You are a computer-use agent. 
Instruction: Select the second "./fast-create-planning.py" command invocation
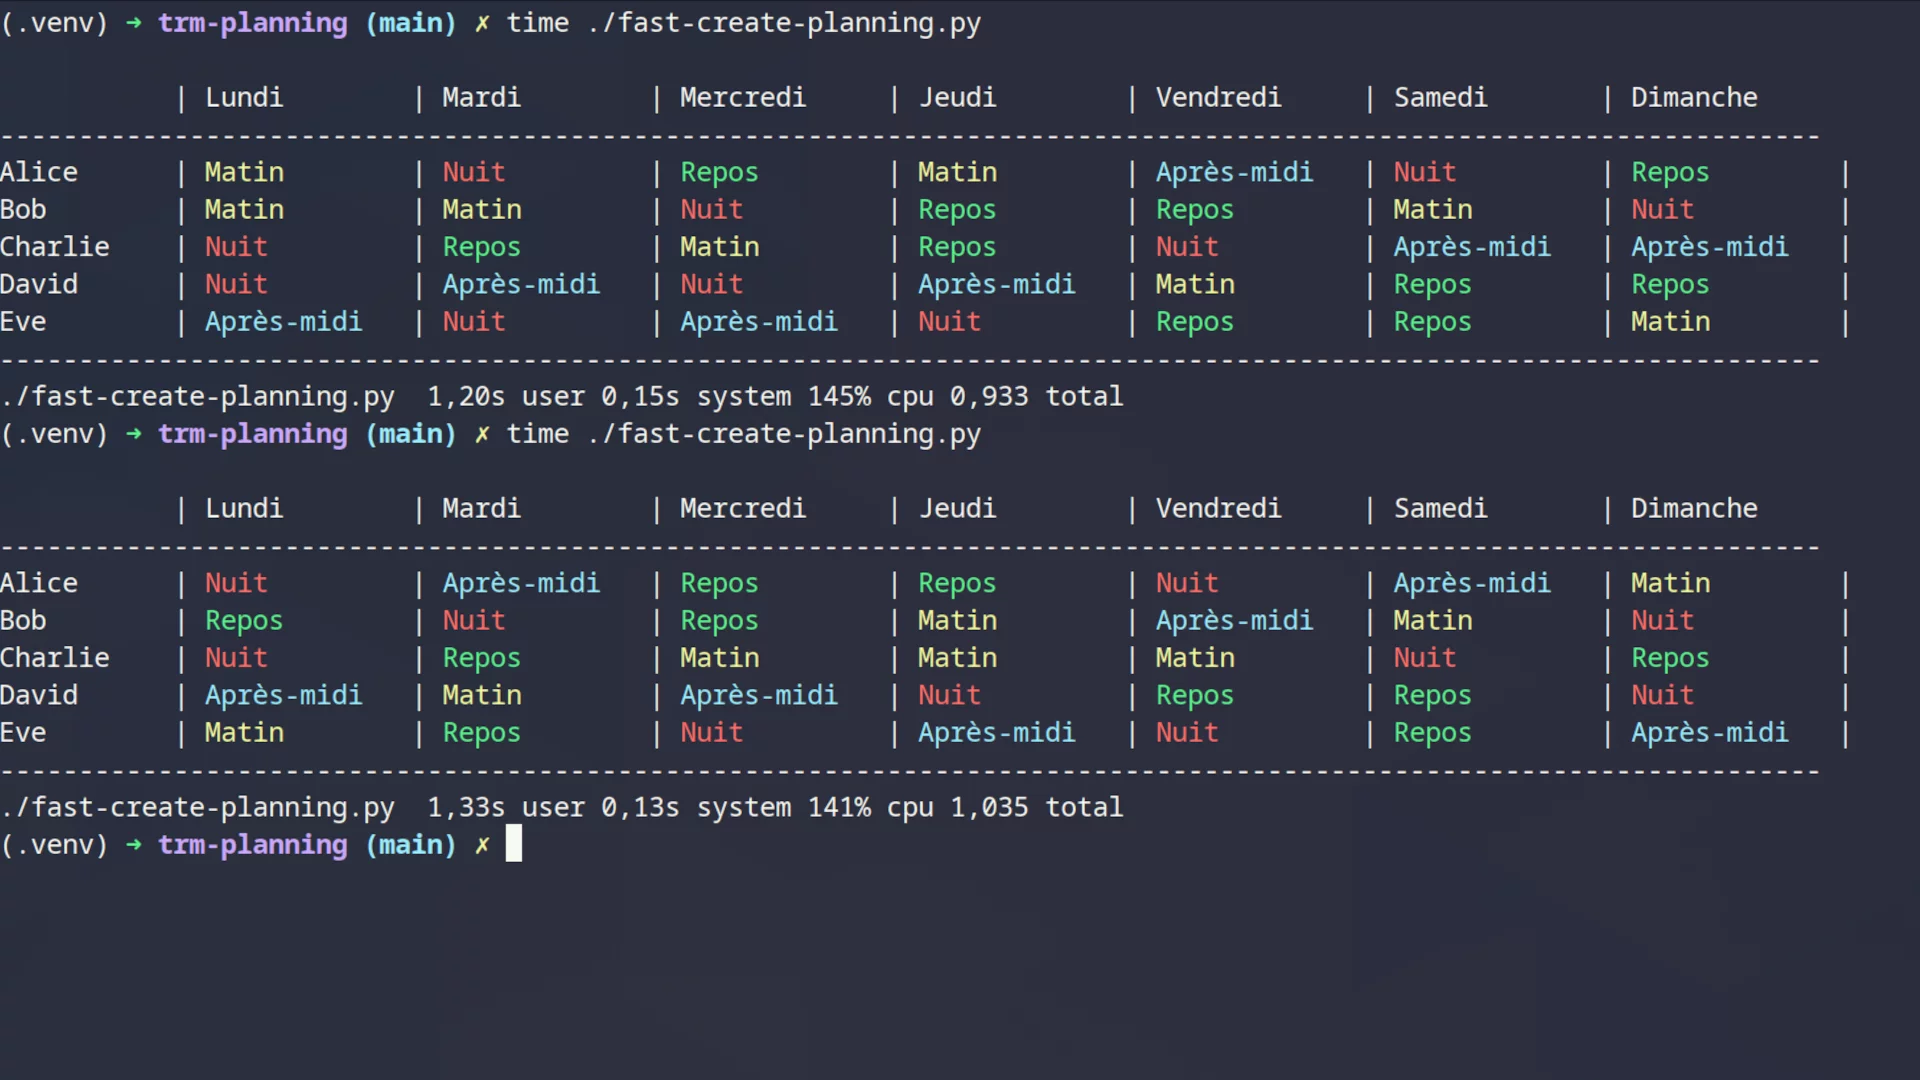pos(783,433)
